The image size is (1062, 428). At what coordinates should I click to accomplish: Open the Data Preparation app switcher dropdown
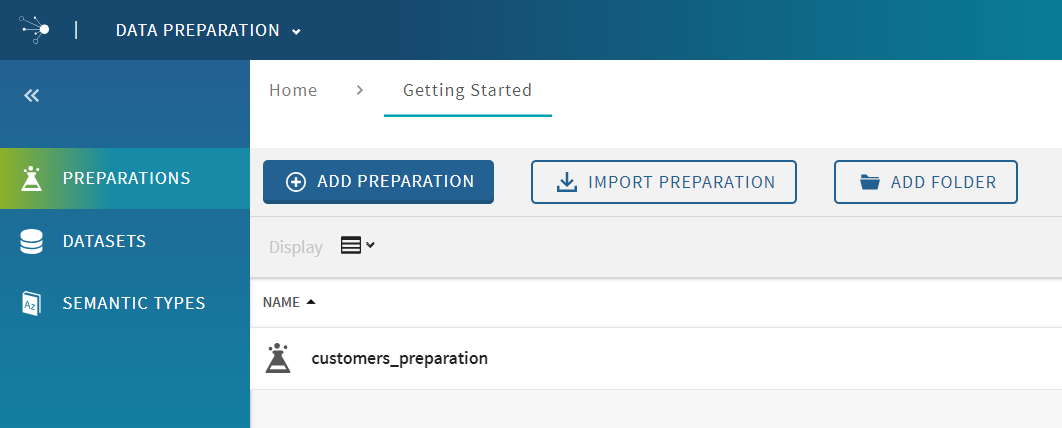tap(208, 31)
